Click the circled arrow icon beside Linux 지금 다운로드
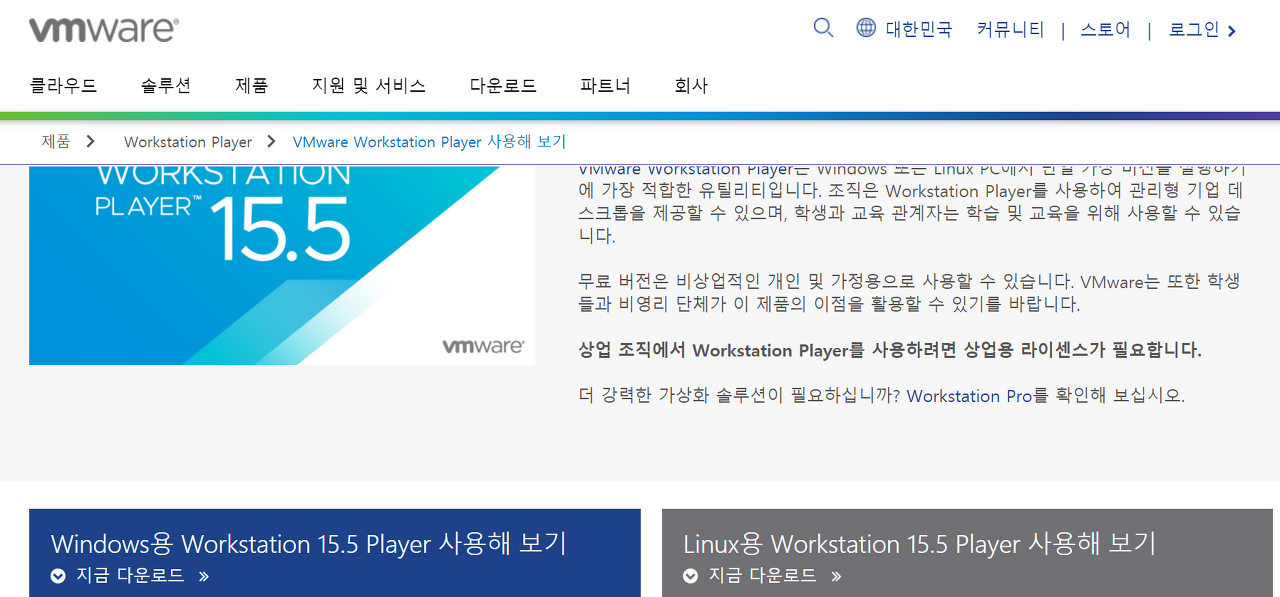 (x=691, y=576)
